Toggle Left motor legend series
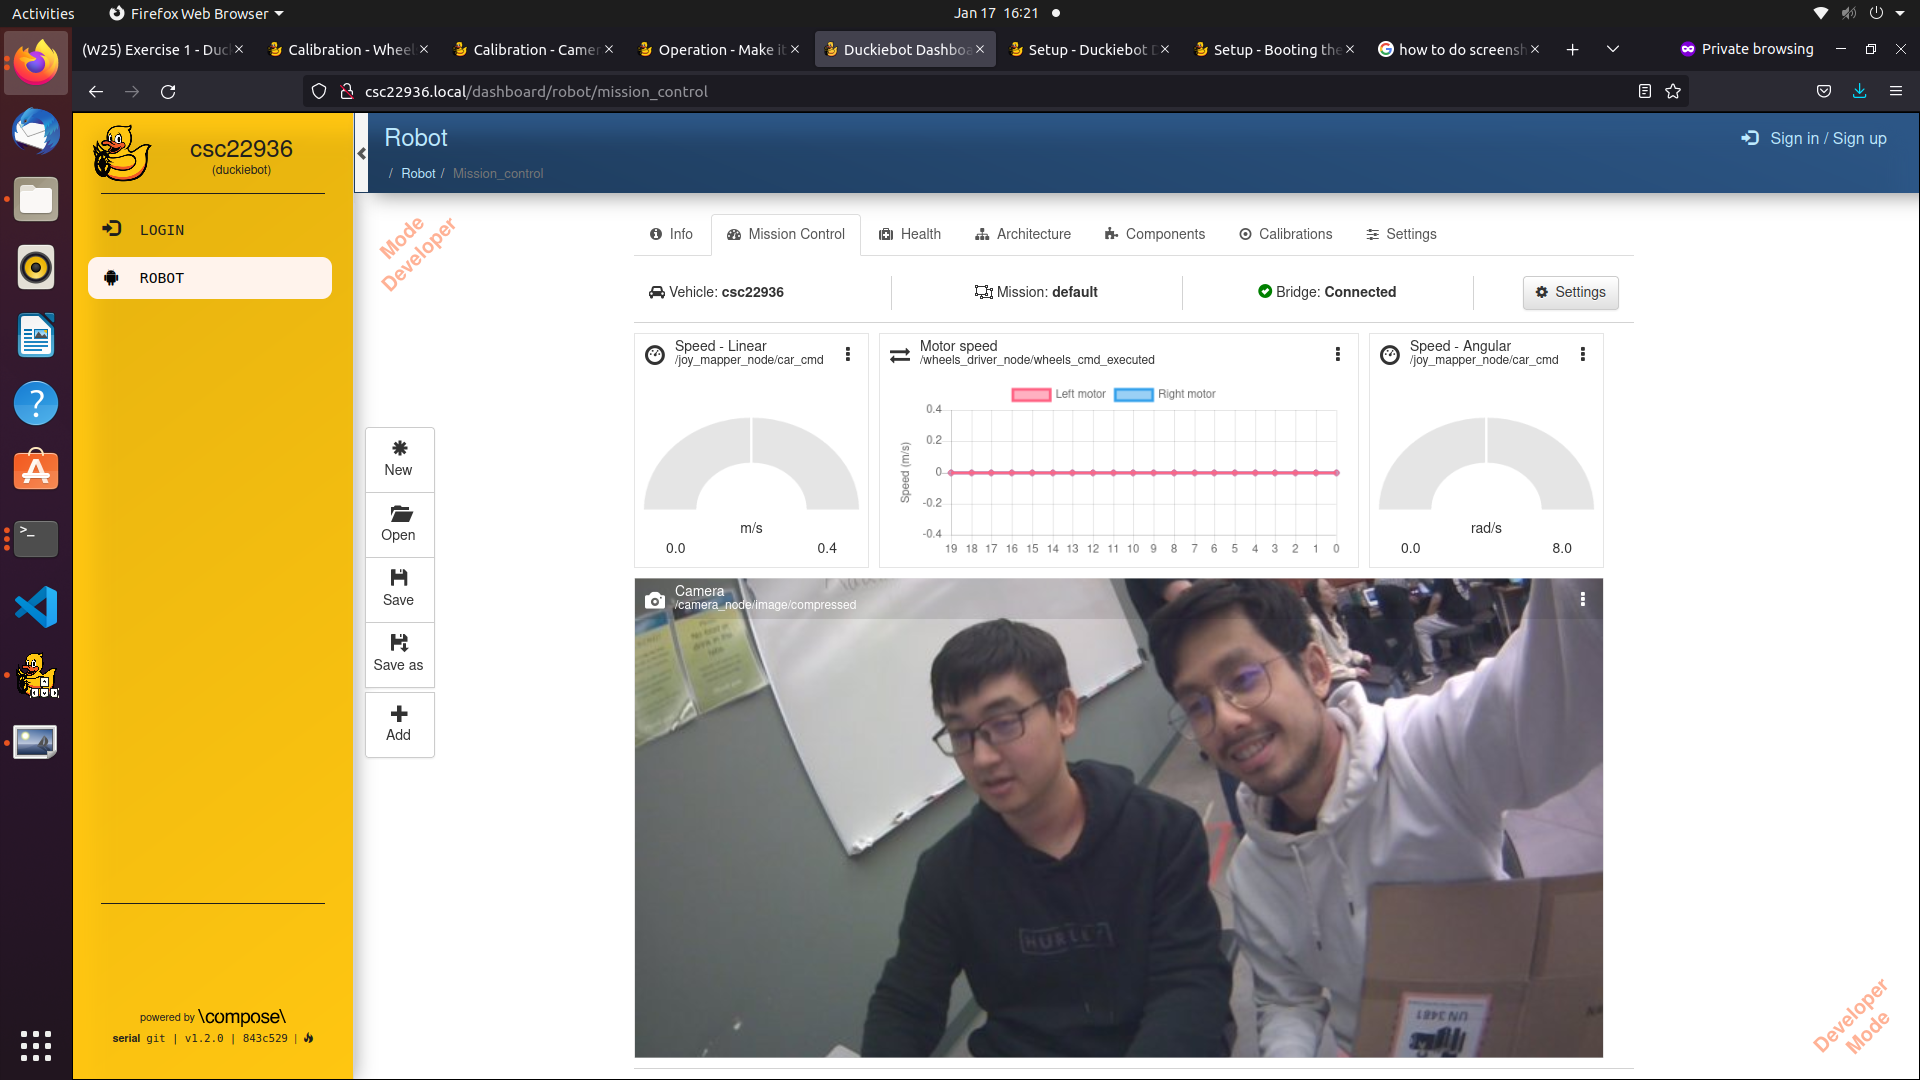The height and width of the screenshot is (1080, 1920). click(1058, 394)
